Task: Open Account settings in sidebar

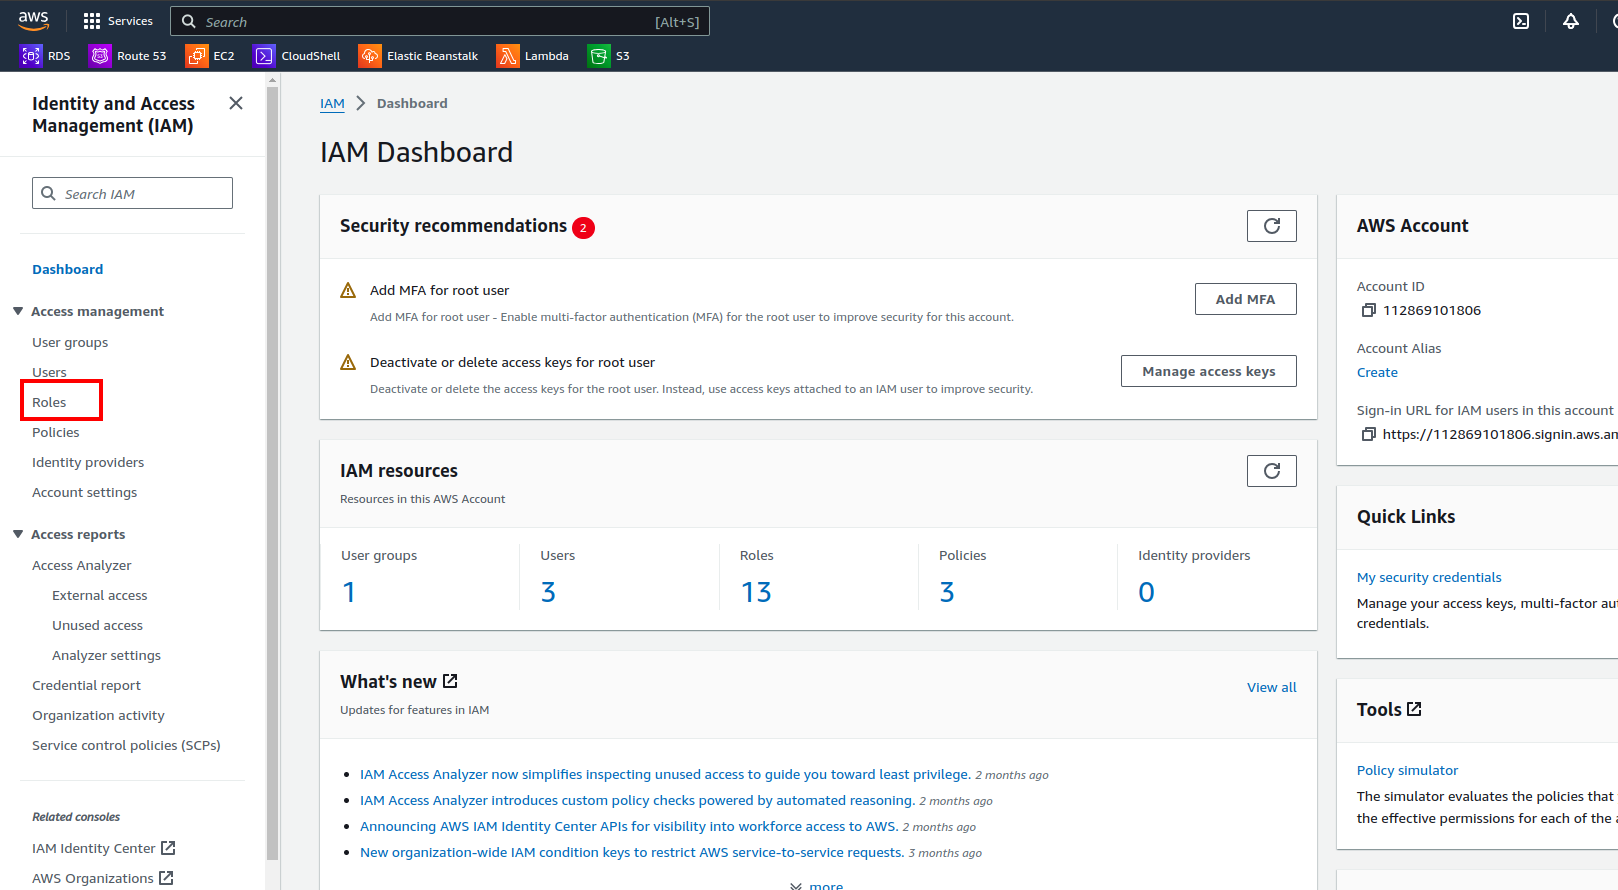Action: 85,492
